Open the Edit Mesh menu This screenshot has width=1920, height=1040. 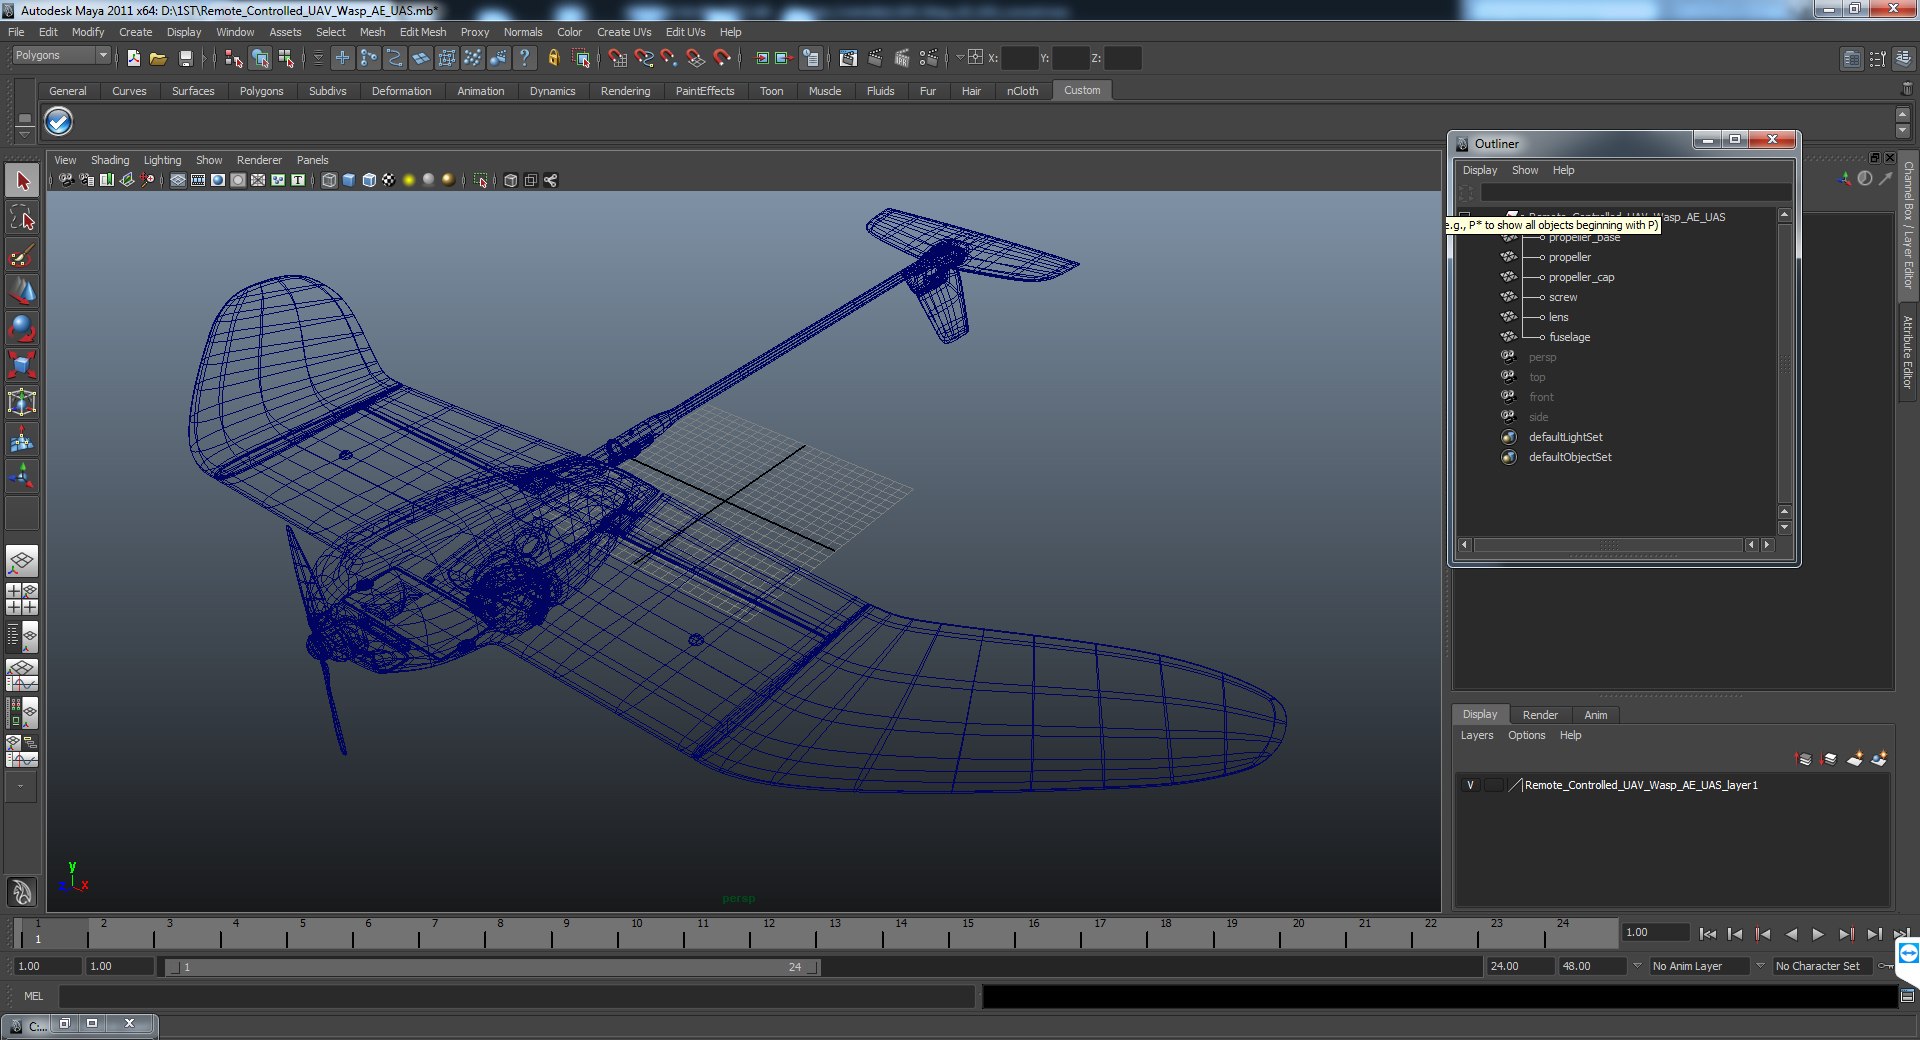[x=422, y=32]
